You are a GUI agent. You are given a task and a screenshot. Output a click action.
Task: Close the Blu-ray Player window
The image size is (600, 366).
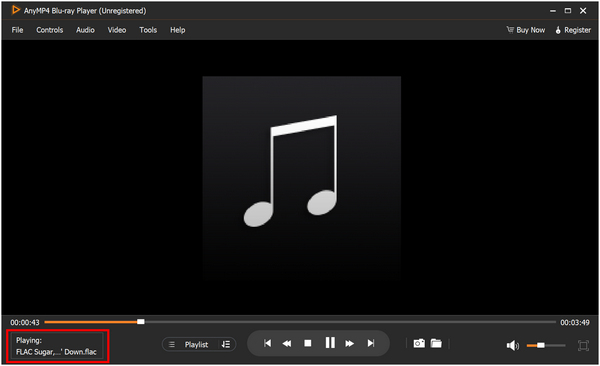point(583,11)
